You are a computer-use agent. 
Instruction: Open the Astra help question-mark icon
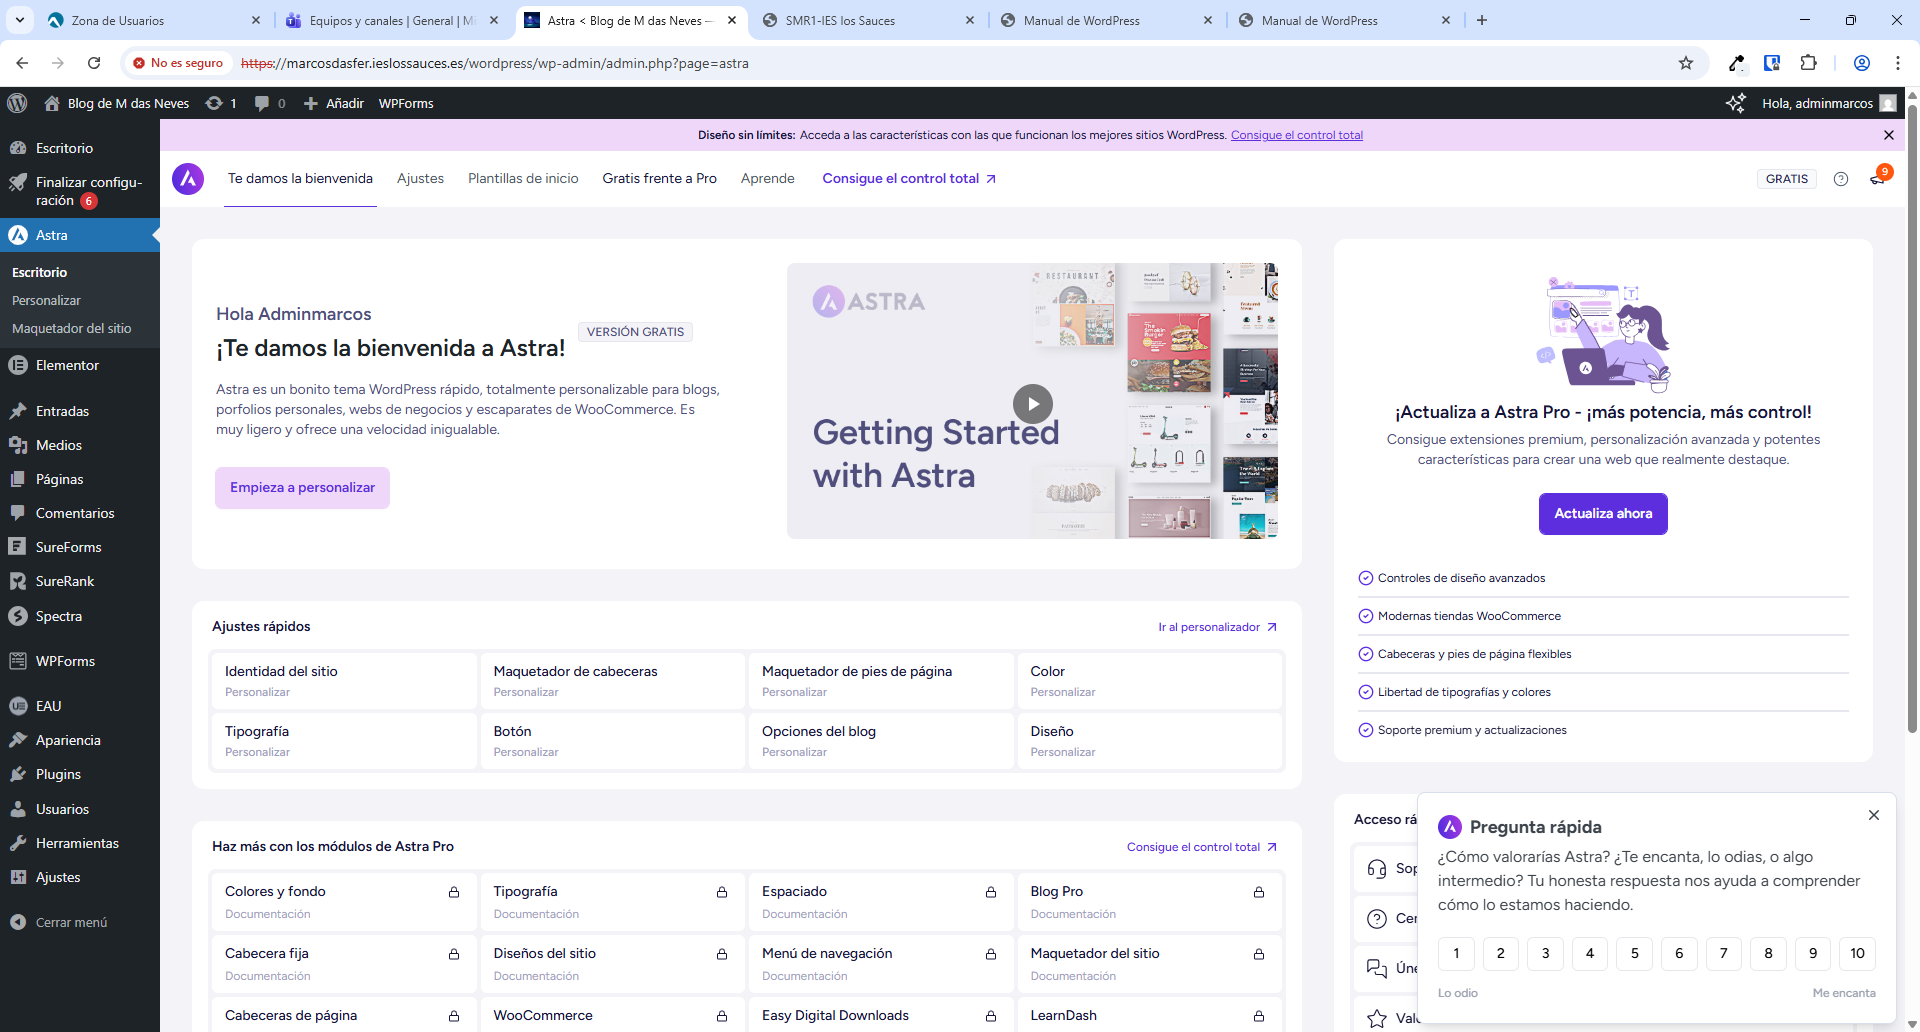click(x=1842, y=178)
